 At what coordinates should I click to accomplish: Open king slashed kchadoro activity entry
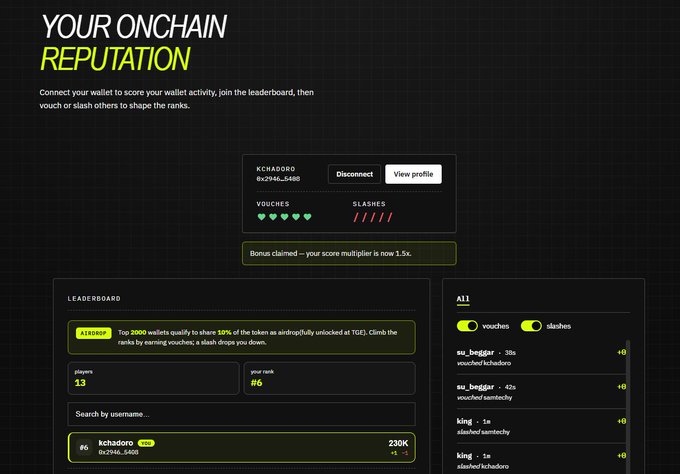point(541,460)
